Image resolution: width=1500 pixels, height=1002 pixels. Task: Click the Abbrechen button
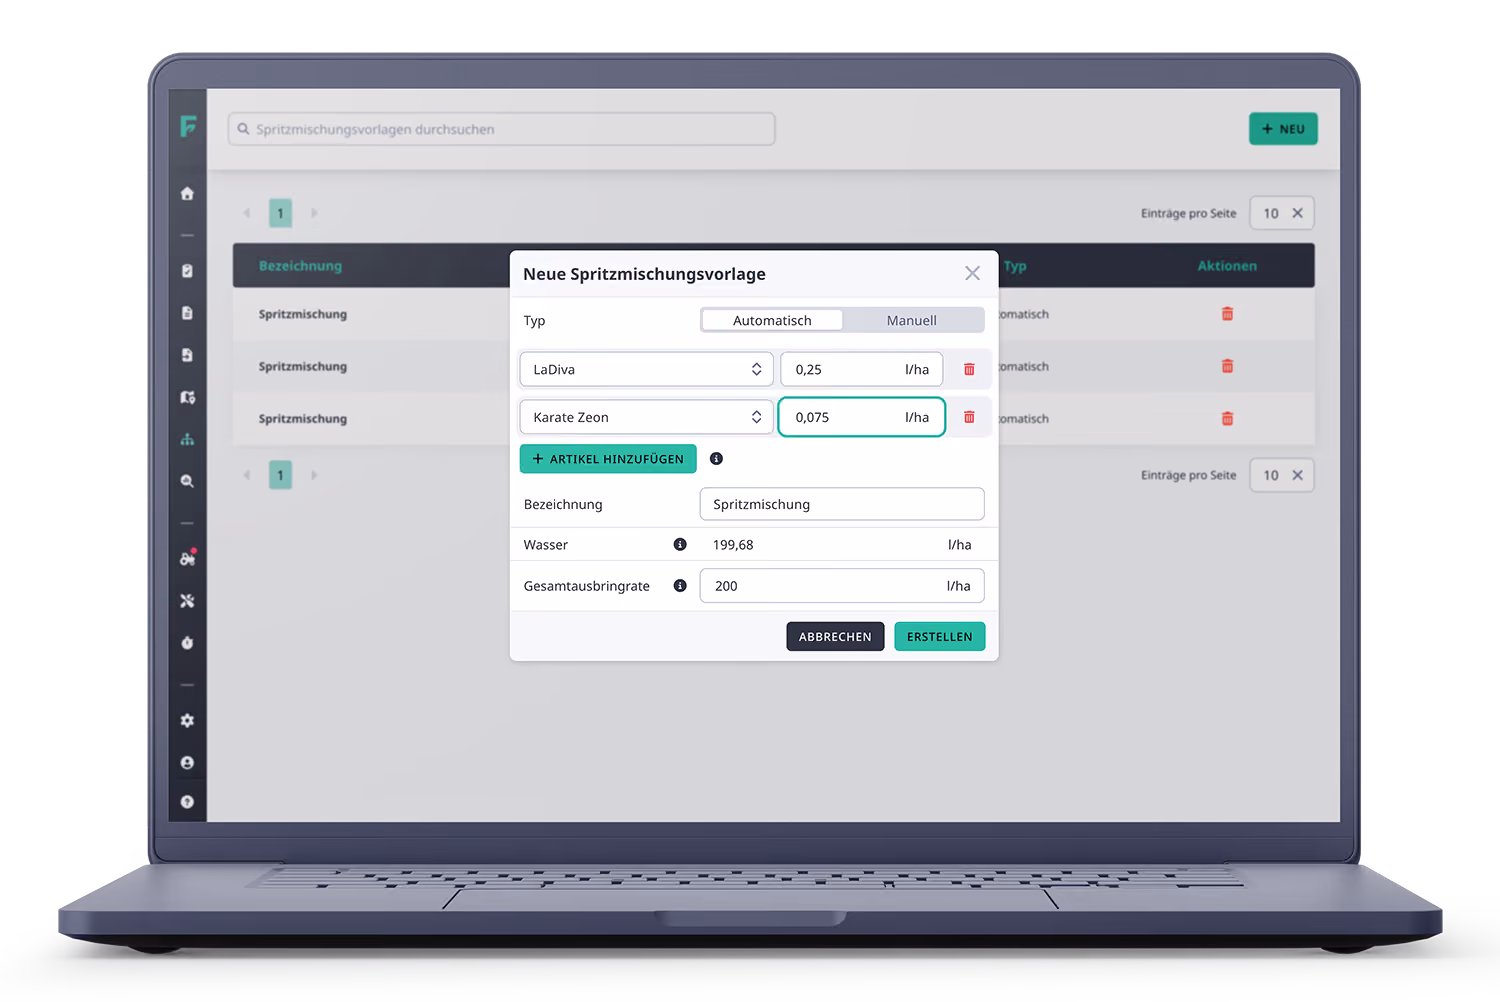[835, 637]
